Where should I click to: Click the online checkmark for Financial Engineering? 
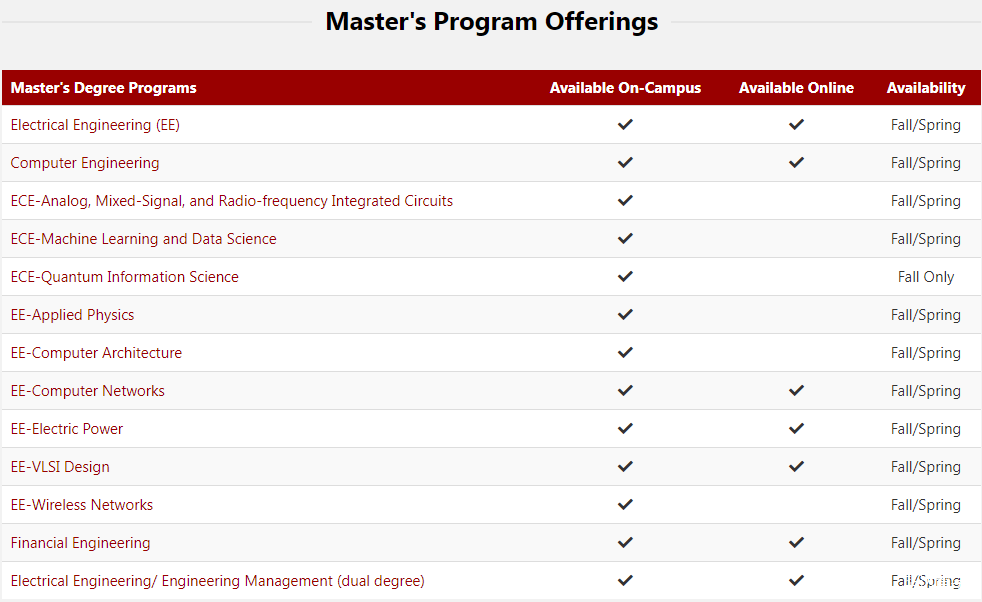[x=796, y=543]
